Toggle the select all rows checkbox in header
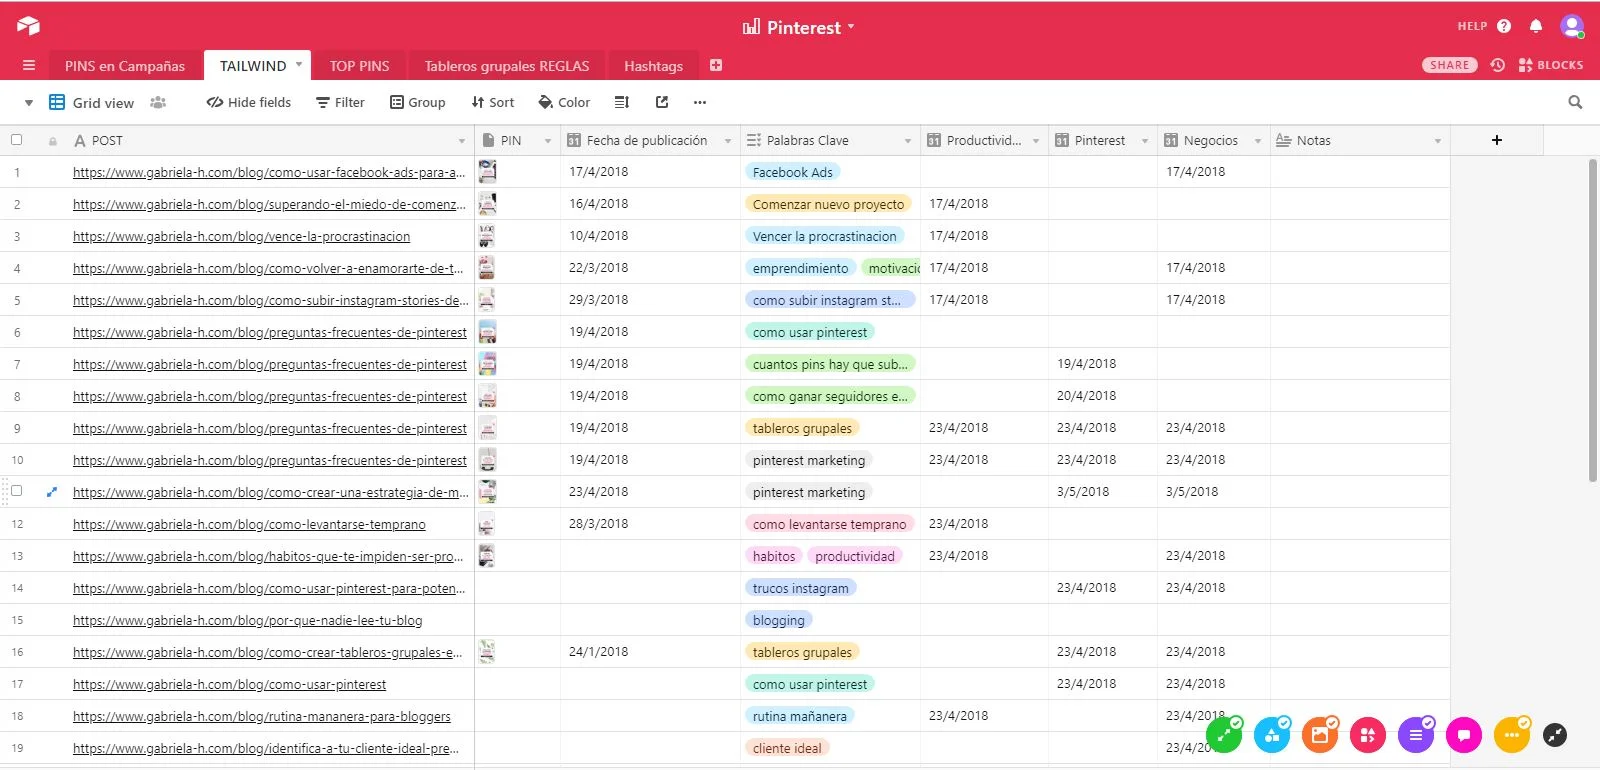This screenshot has width=1600, height=770. click(x=16, y=140)
